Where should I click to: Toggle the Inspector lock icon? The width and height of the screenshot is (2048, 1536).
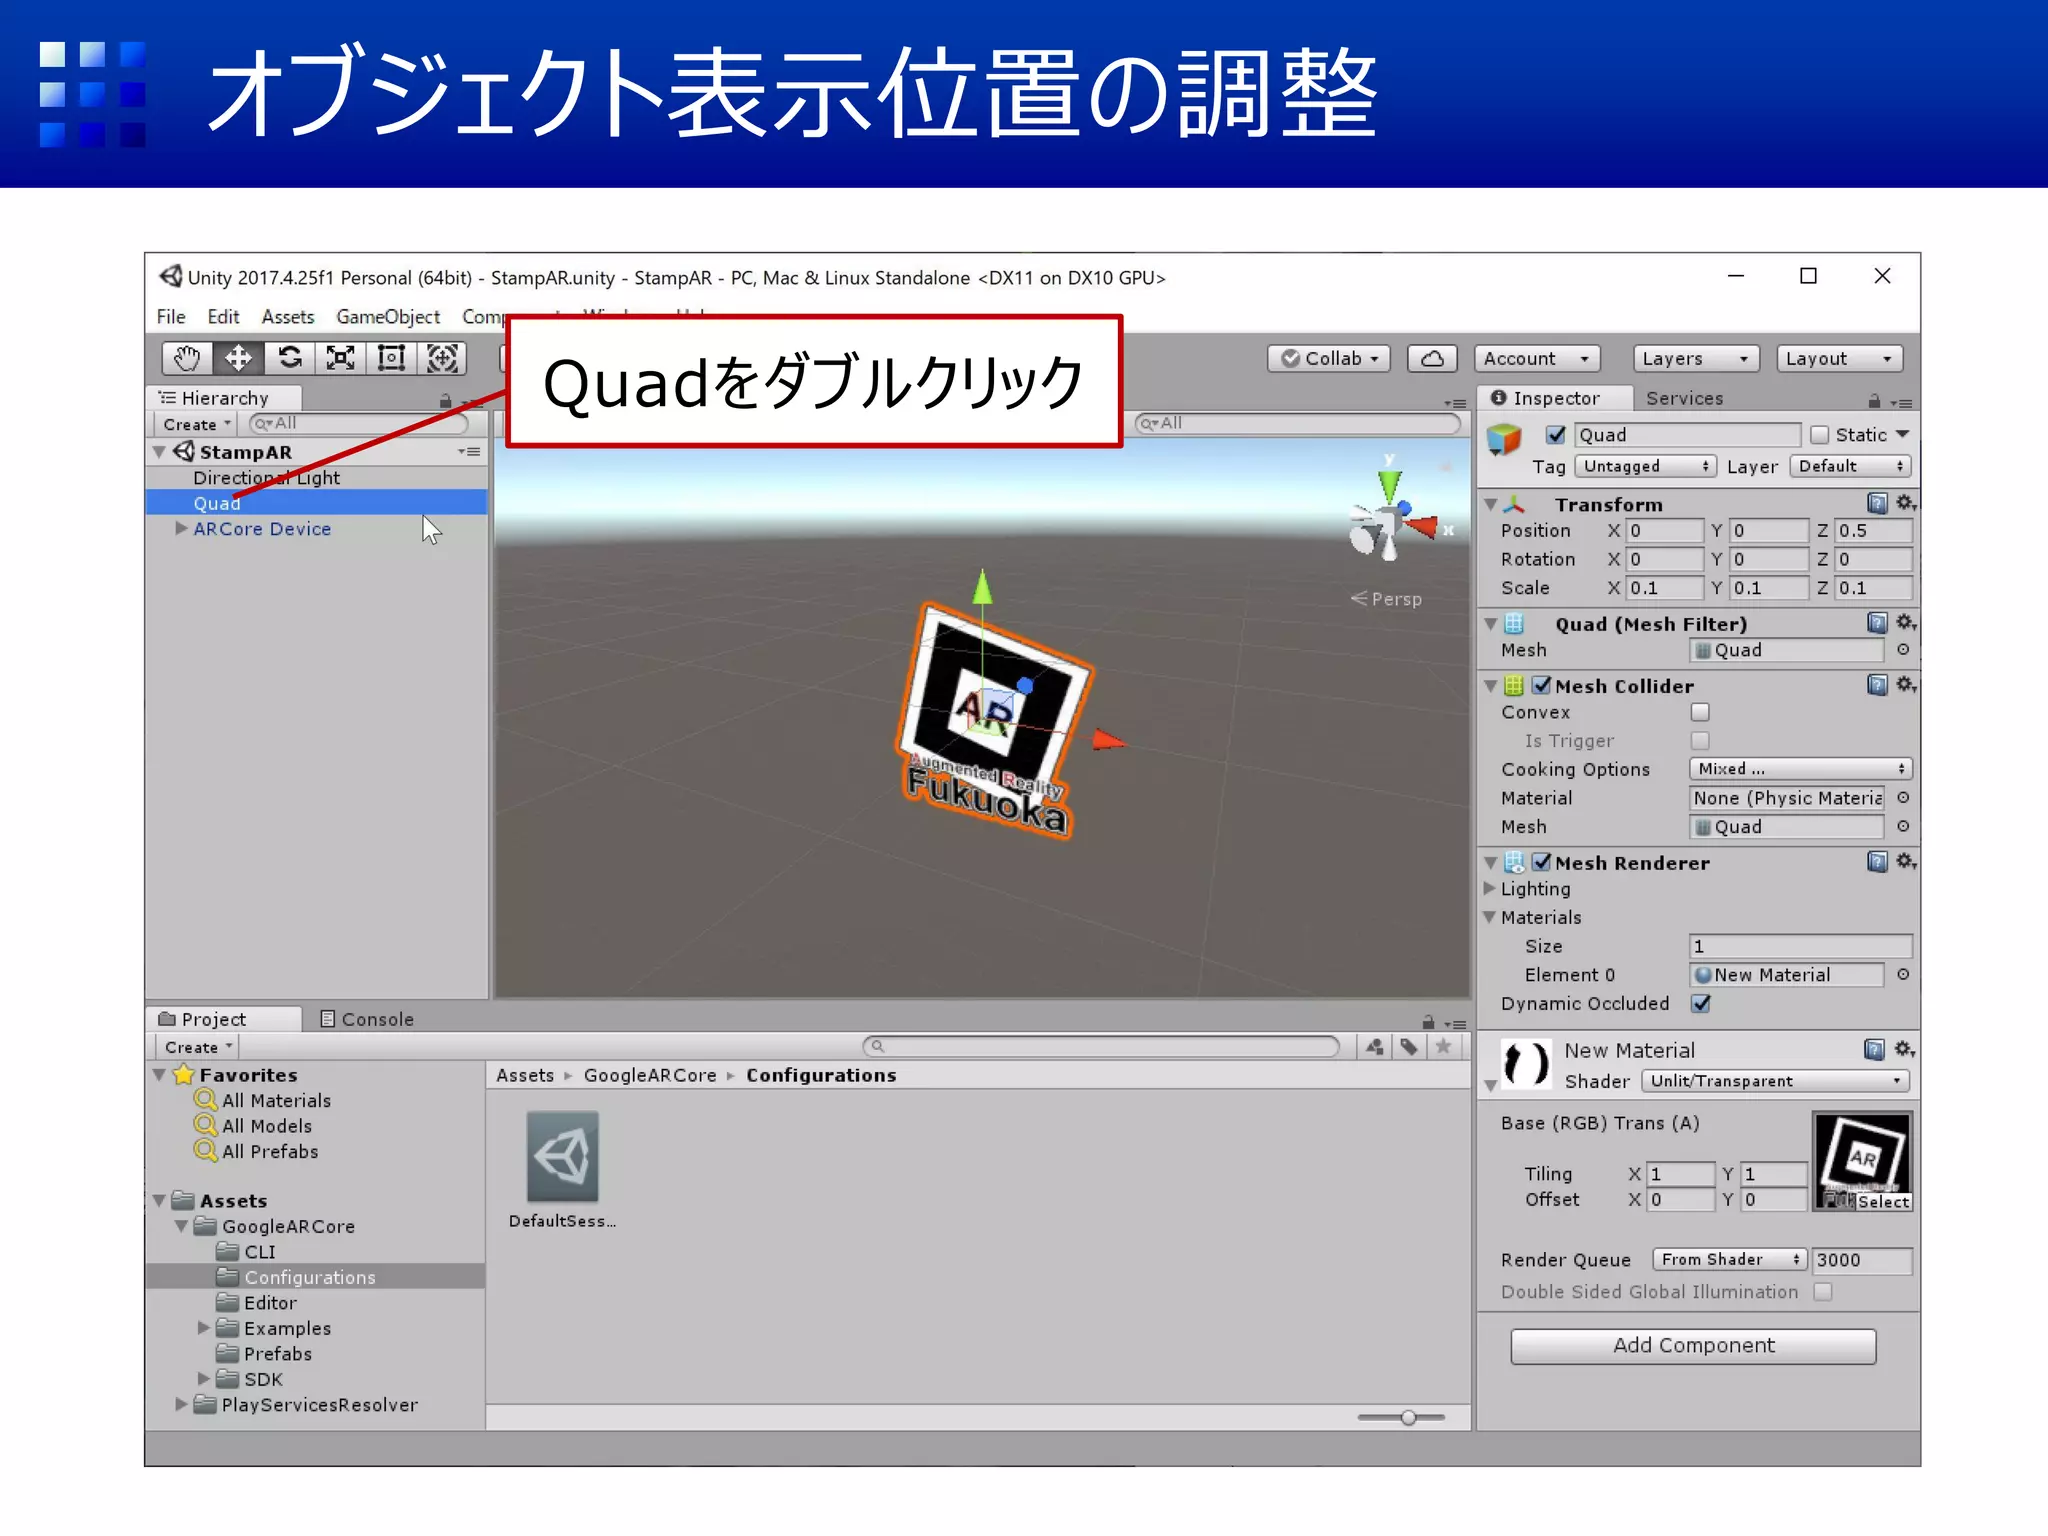tap(1874, 401)
